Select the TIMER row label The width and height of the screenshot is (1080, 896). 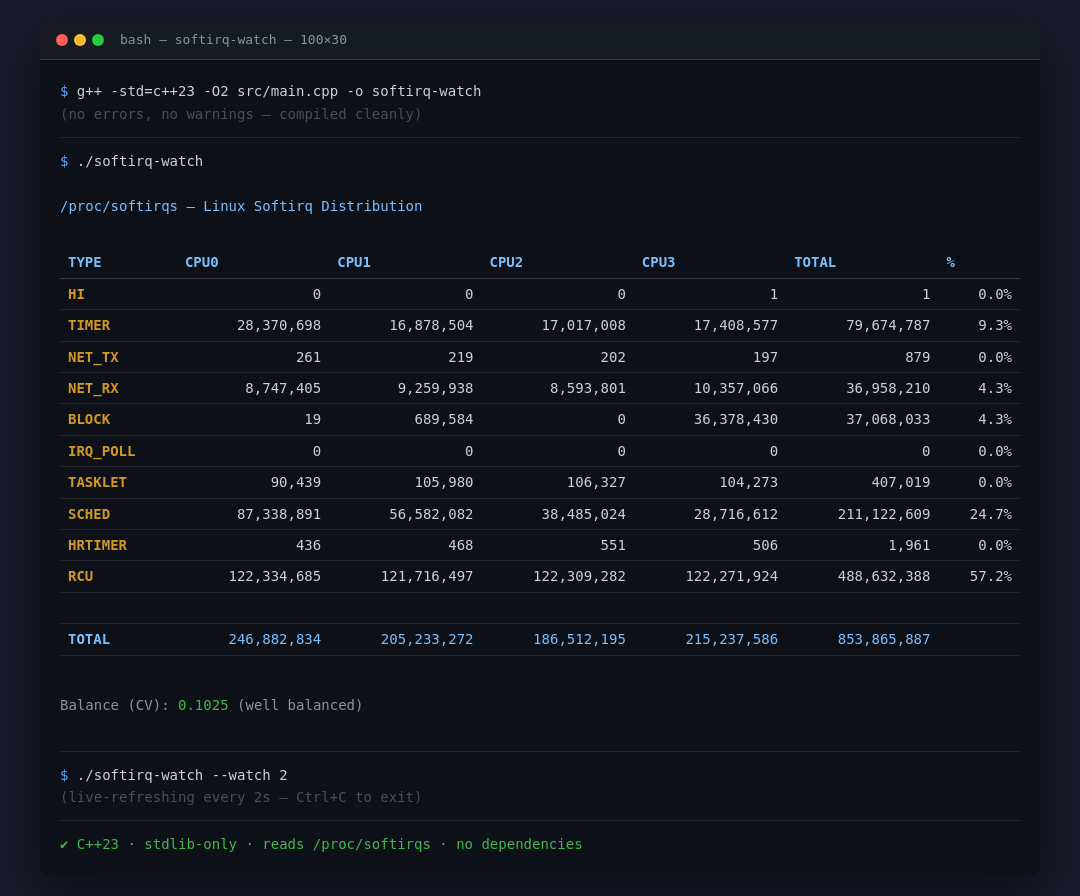(x=89, y=325)
